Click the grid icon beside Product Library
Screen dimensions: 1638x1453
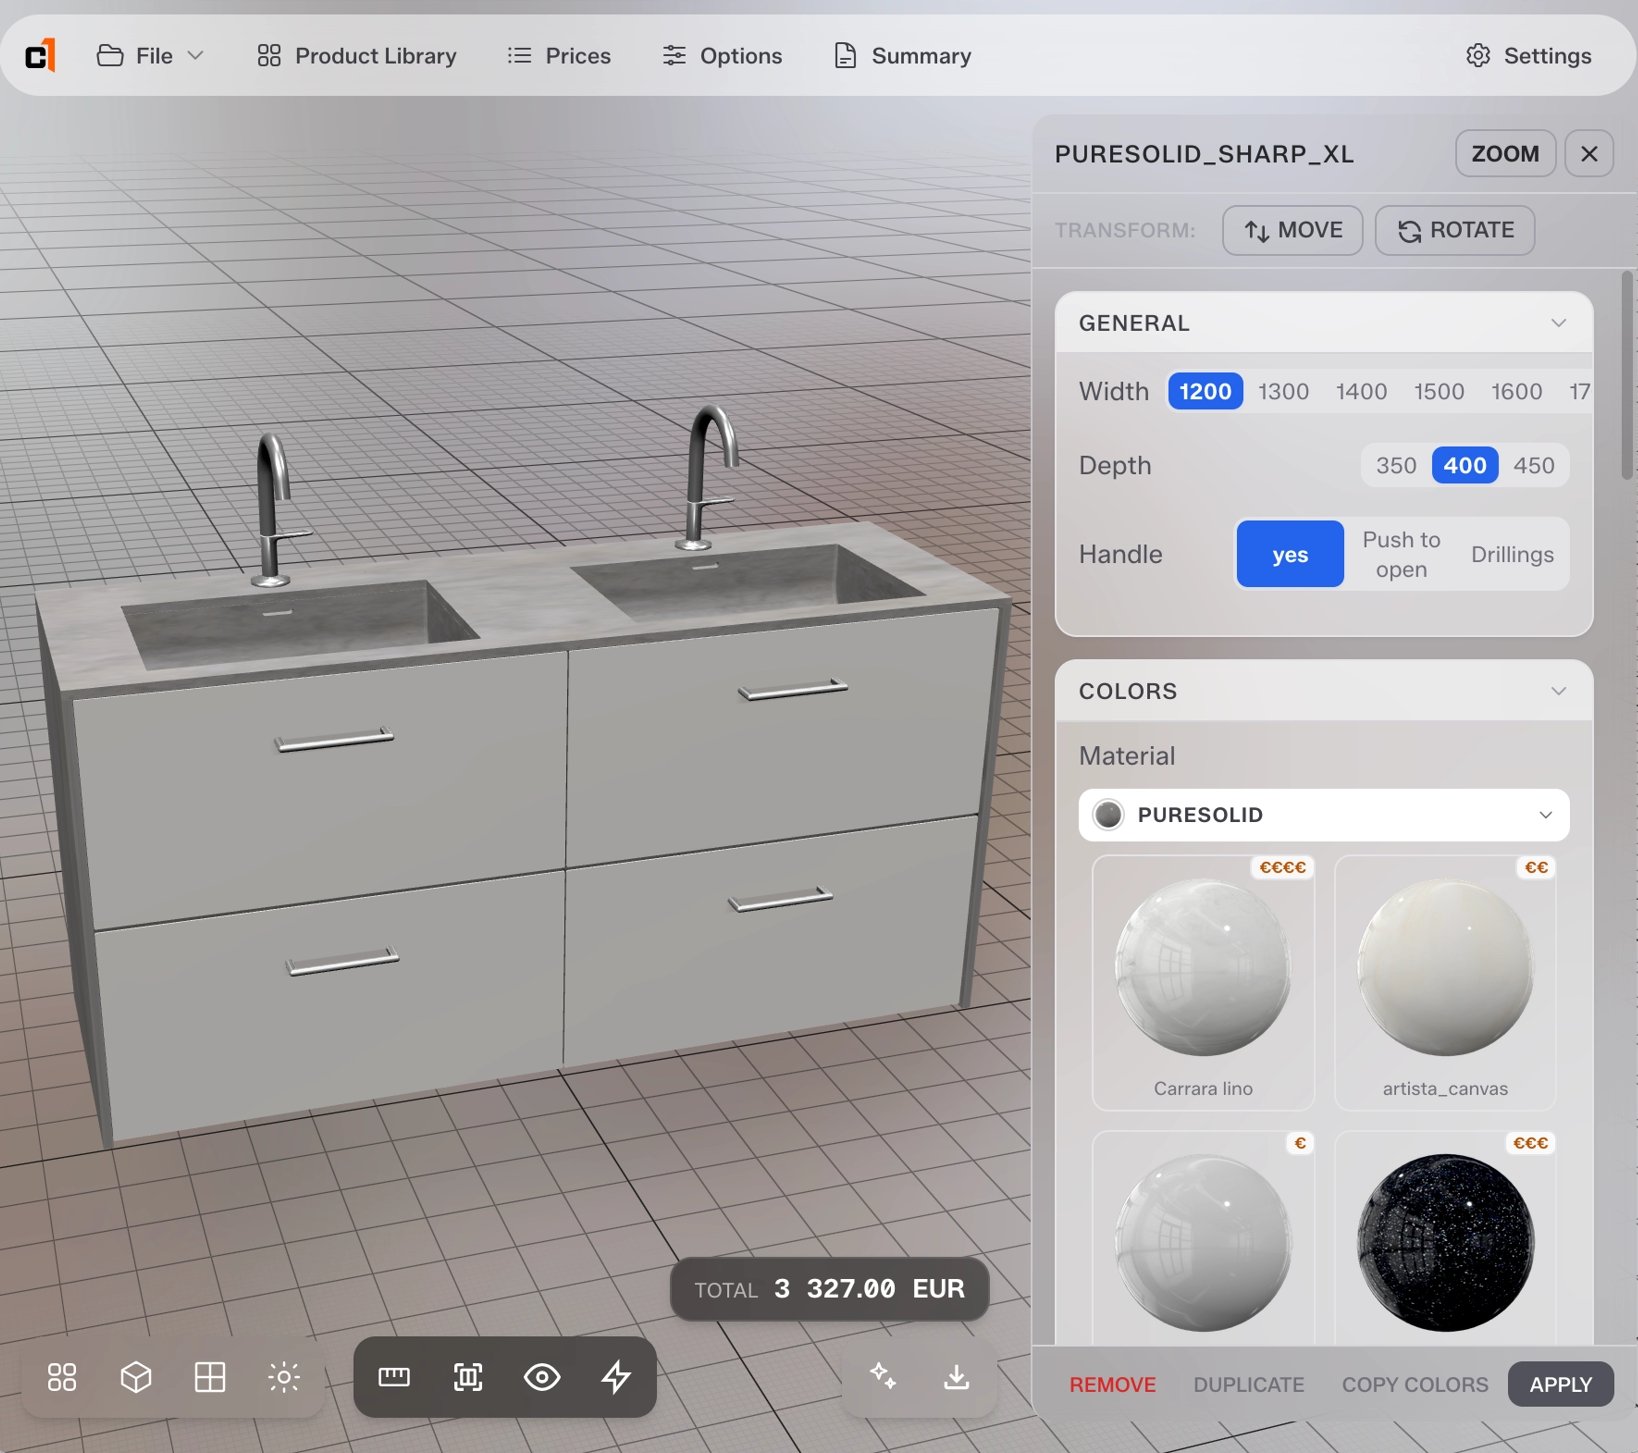tap(269, 55)
